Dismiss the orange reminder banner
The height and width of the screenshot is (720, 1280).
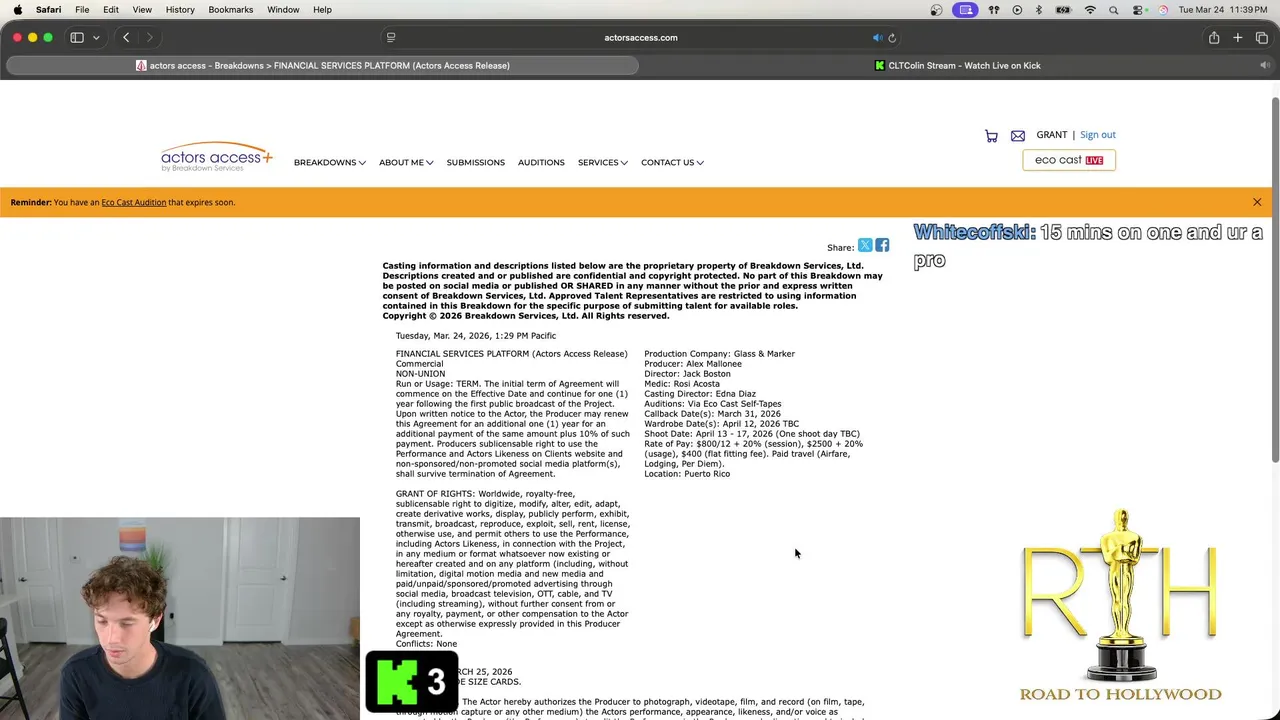[x=1257, y=203]
